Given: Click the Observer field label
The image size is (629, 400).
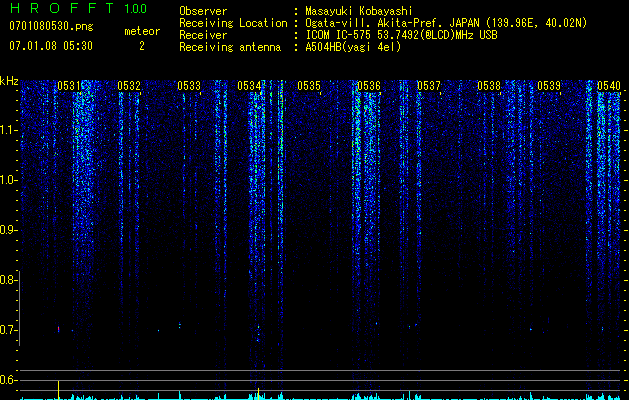Looking at the screenshot, I should tap(203, 11).
